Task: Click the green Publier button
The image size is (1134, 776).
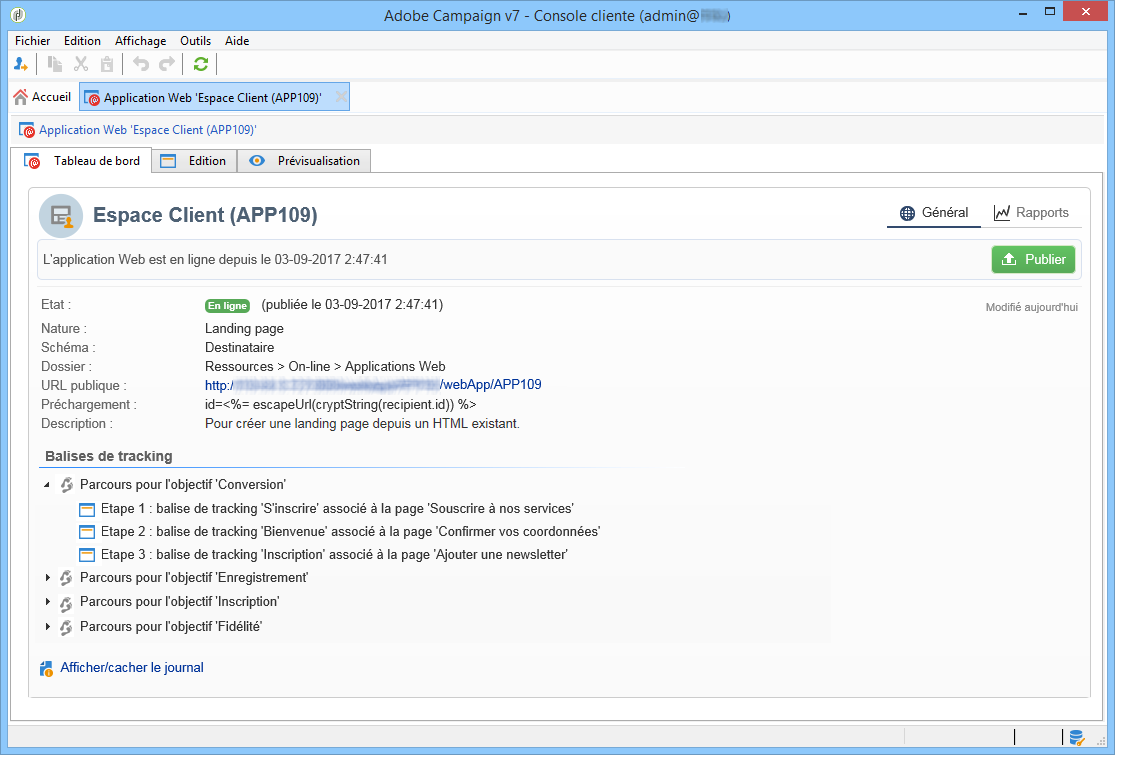Action: [1033, 260]
